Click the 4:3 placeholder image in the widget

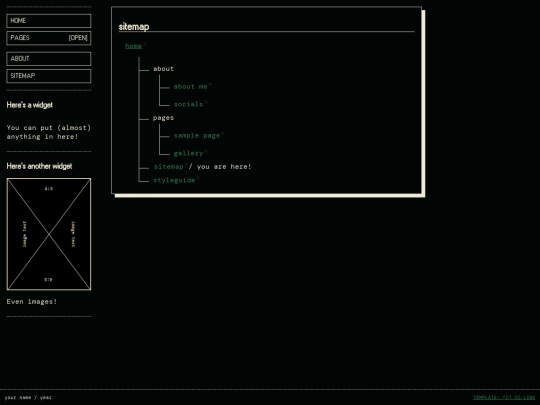(49, 234)
